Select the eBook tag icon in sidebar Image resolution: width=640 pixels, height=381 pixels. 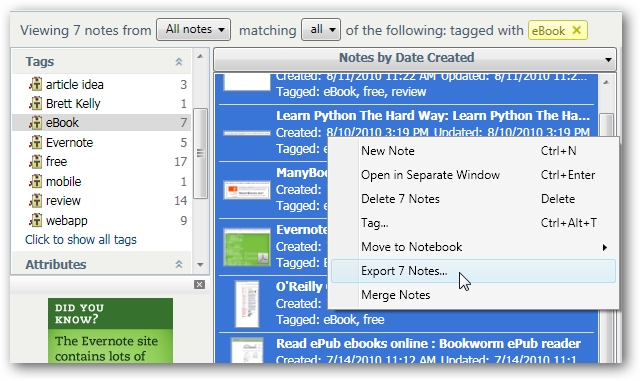[36, 123]
